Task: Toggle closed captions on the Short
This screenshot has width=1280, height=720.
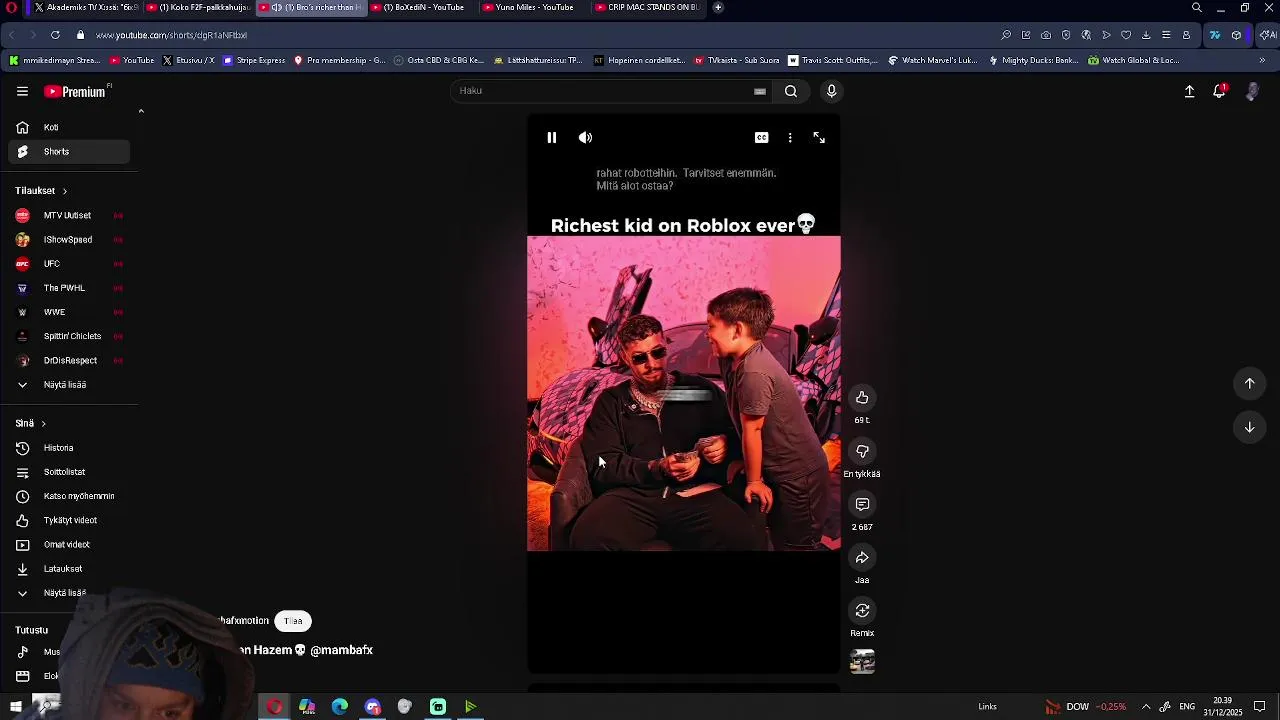Action: pyautogui.click(x=761, y=138)
